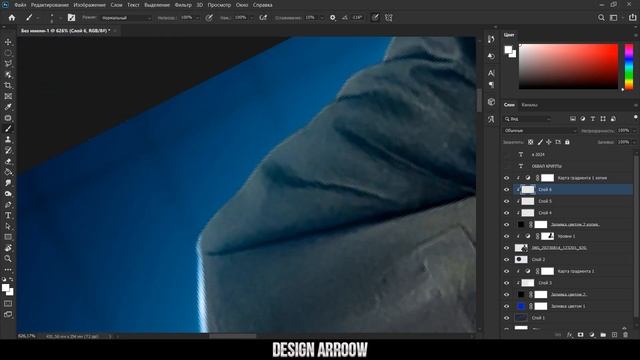Open the layer opacity dropdown arrow
The width and height of the screenshot is (640, 360).
click(x=634, y=131)
